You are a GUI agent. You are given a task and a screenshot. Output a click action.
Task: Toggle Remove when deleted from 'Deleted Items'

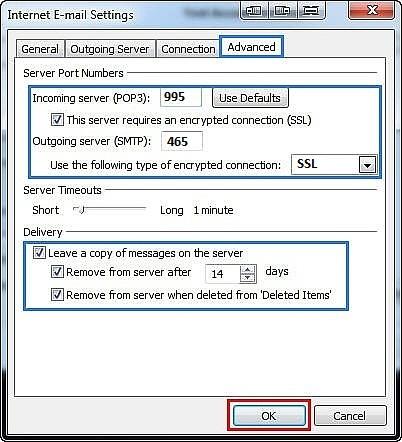(x=57, y=295)
